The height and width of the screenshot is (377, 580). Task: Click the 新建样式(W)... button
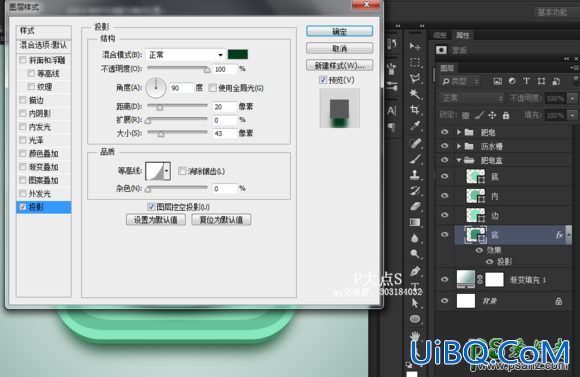339,65
